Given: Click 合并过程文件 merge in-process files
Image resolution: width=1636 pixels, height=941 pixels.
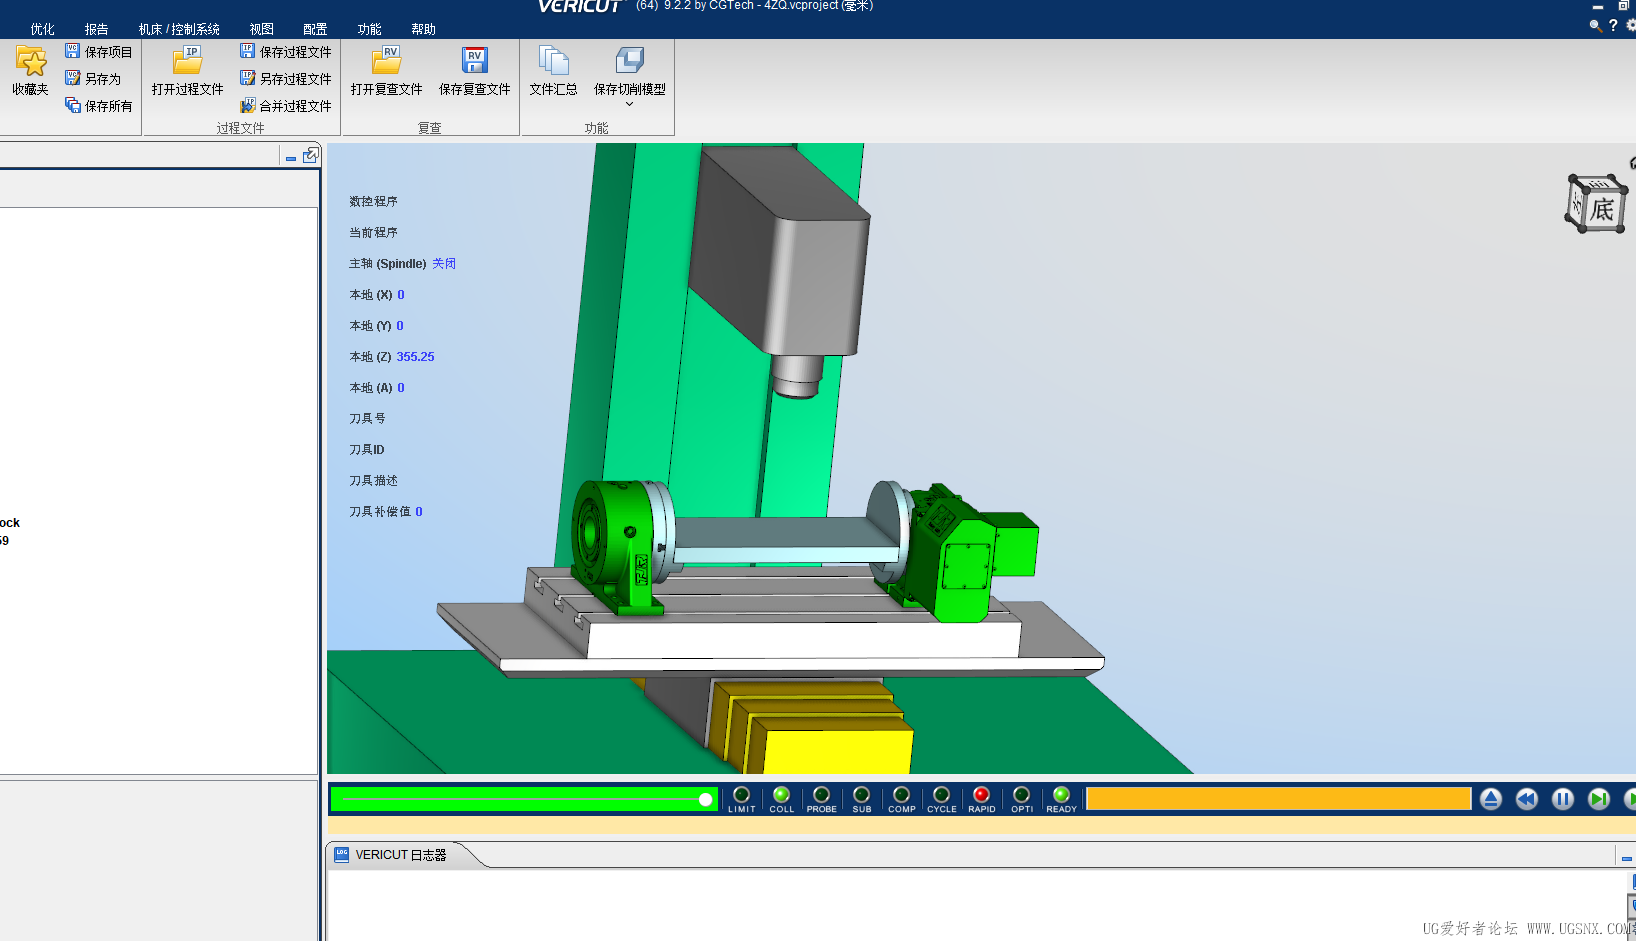Looking at the screenshot, I should (x=286, y=106).
